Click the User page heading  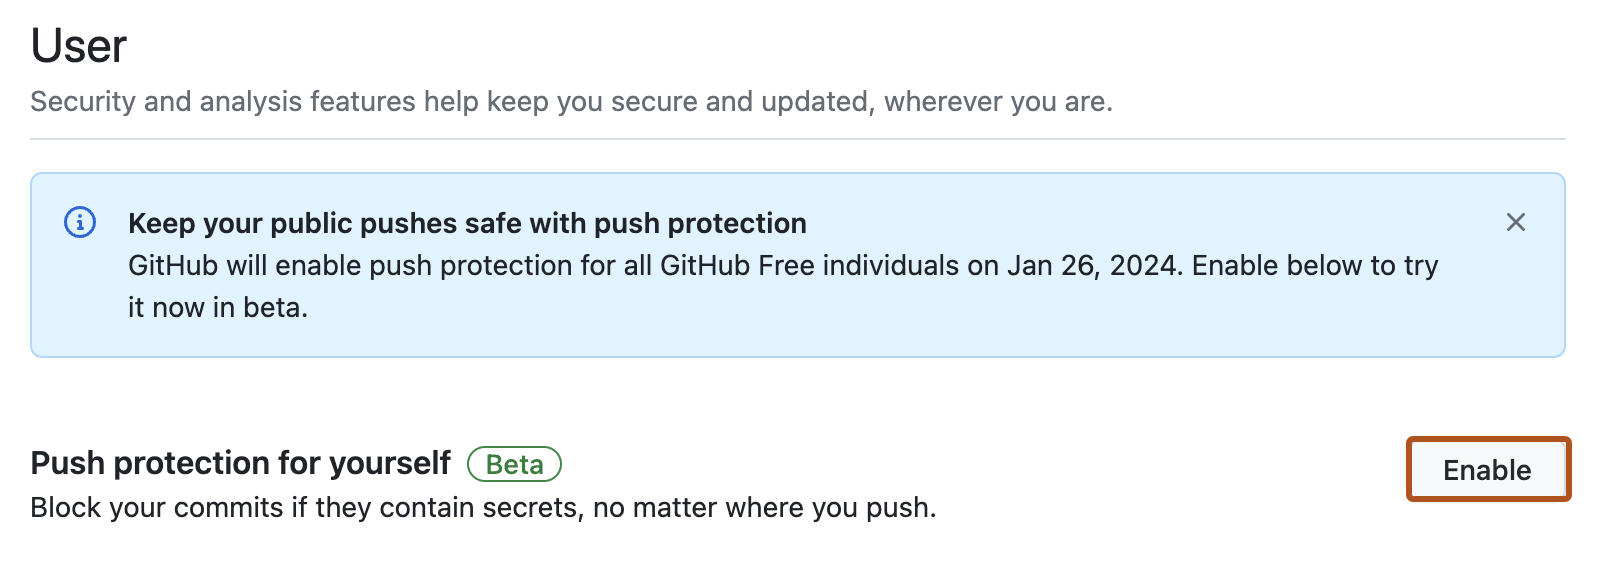[79, 46]
